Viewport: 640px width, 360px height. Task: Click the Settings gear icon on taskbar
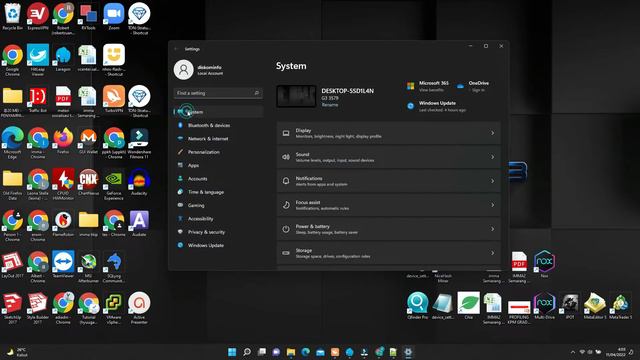[408, 352]
